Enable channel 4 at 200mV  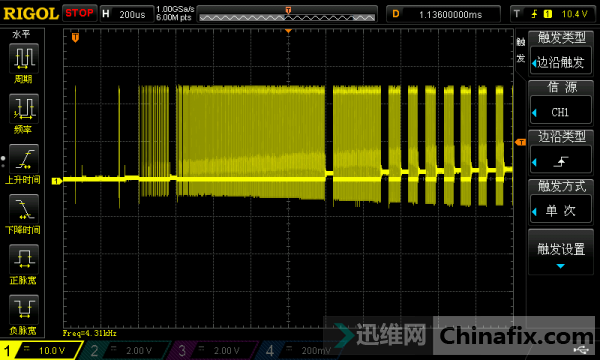click(297, 350)
